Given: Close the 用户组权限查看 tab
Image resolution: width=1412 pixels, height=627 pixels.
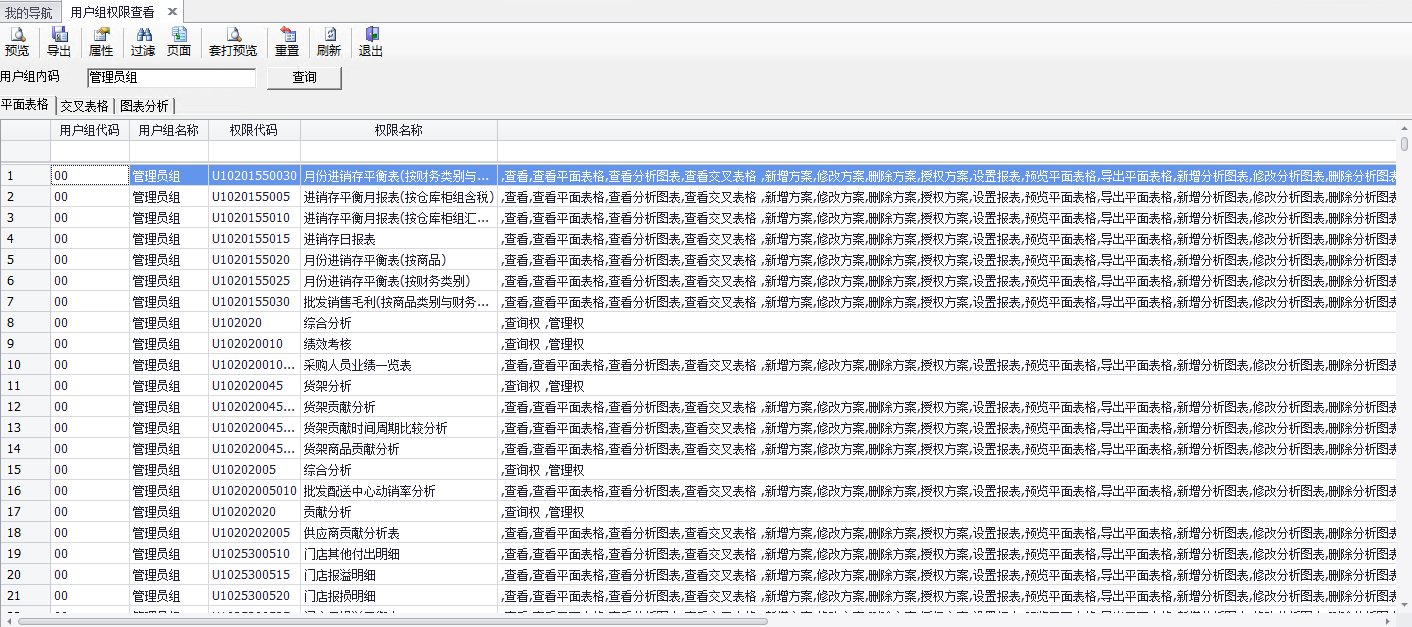Looking at the screenshot, I should [x=172, y=11].
